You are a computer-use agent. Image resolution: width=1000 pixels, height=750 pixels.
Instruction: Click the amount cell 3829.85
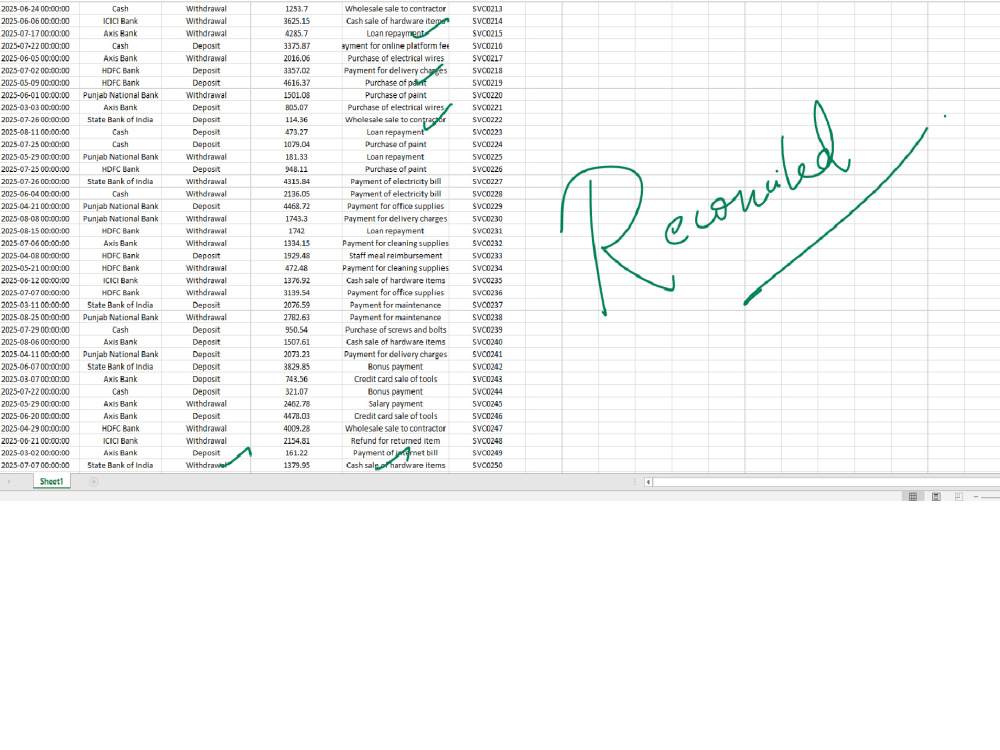[297, 367]
